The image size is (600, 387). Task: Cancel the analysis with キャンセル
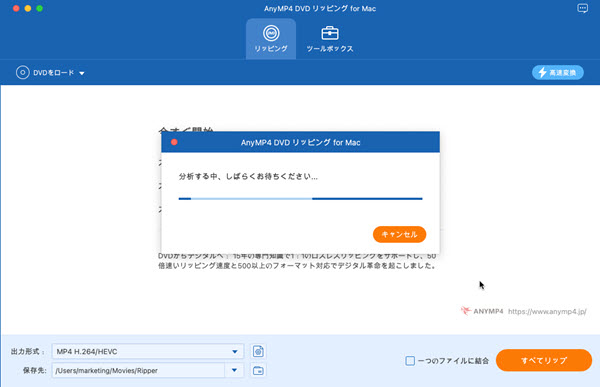(399, 234)
